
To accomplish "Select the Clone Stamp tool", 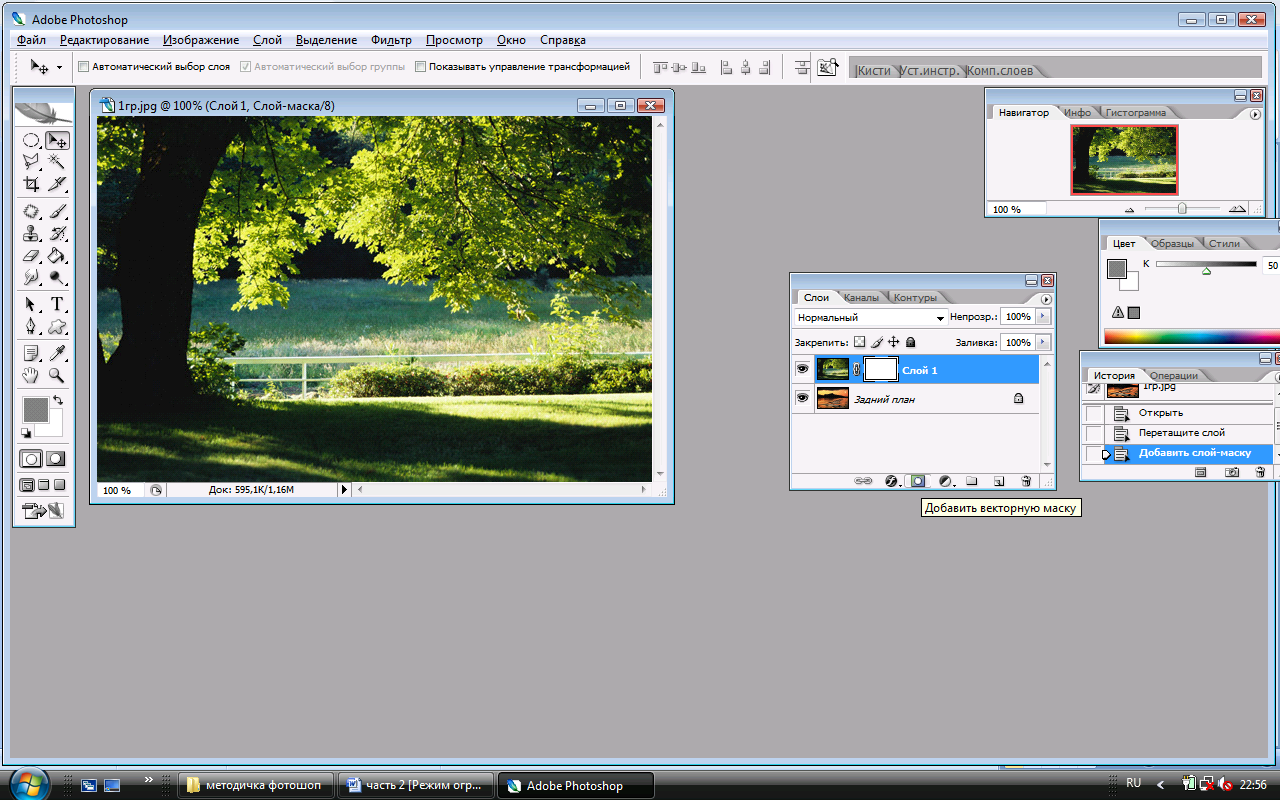I will click(31, 234).
